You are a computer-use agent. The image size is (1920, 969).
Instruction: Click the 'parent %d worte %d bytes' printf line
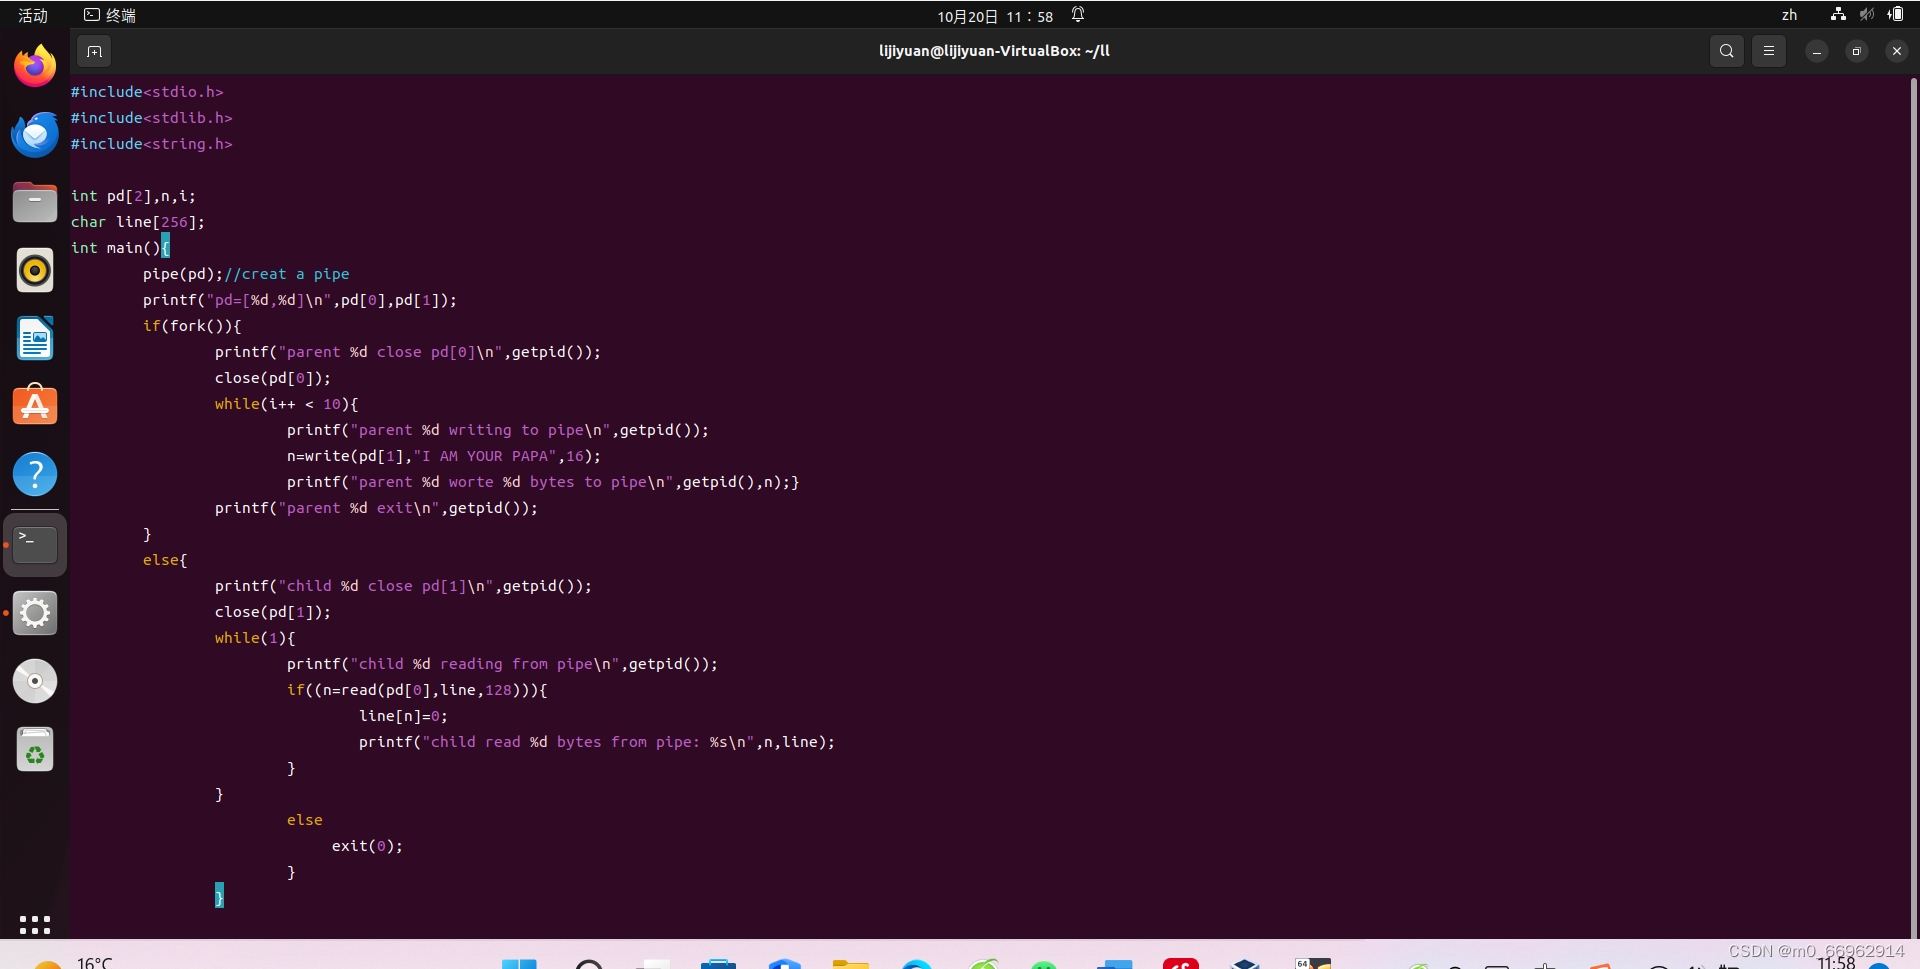click(542, 482)
